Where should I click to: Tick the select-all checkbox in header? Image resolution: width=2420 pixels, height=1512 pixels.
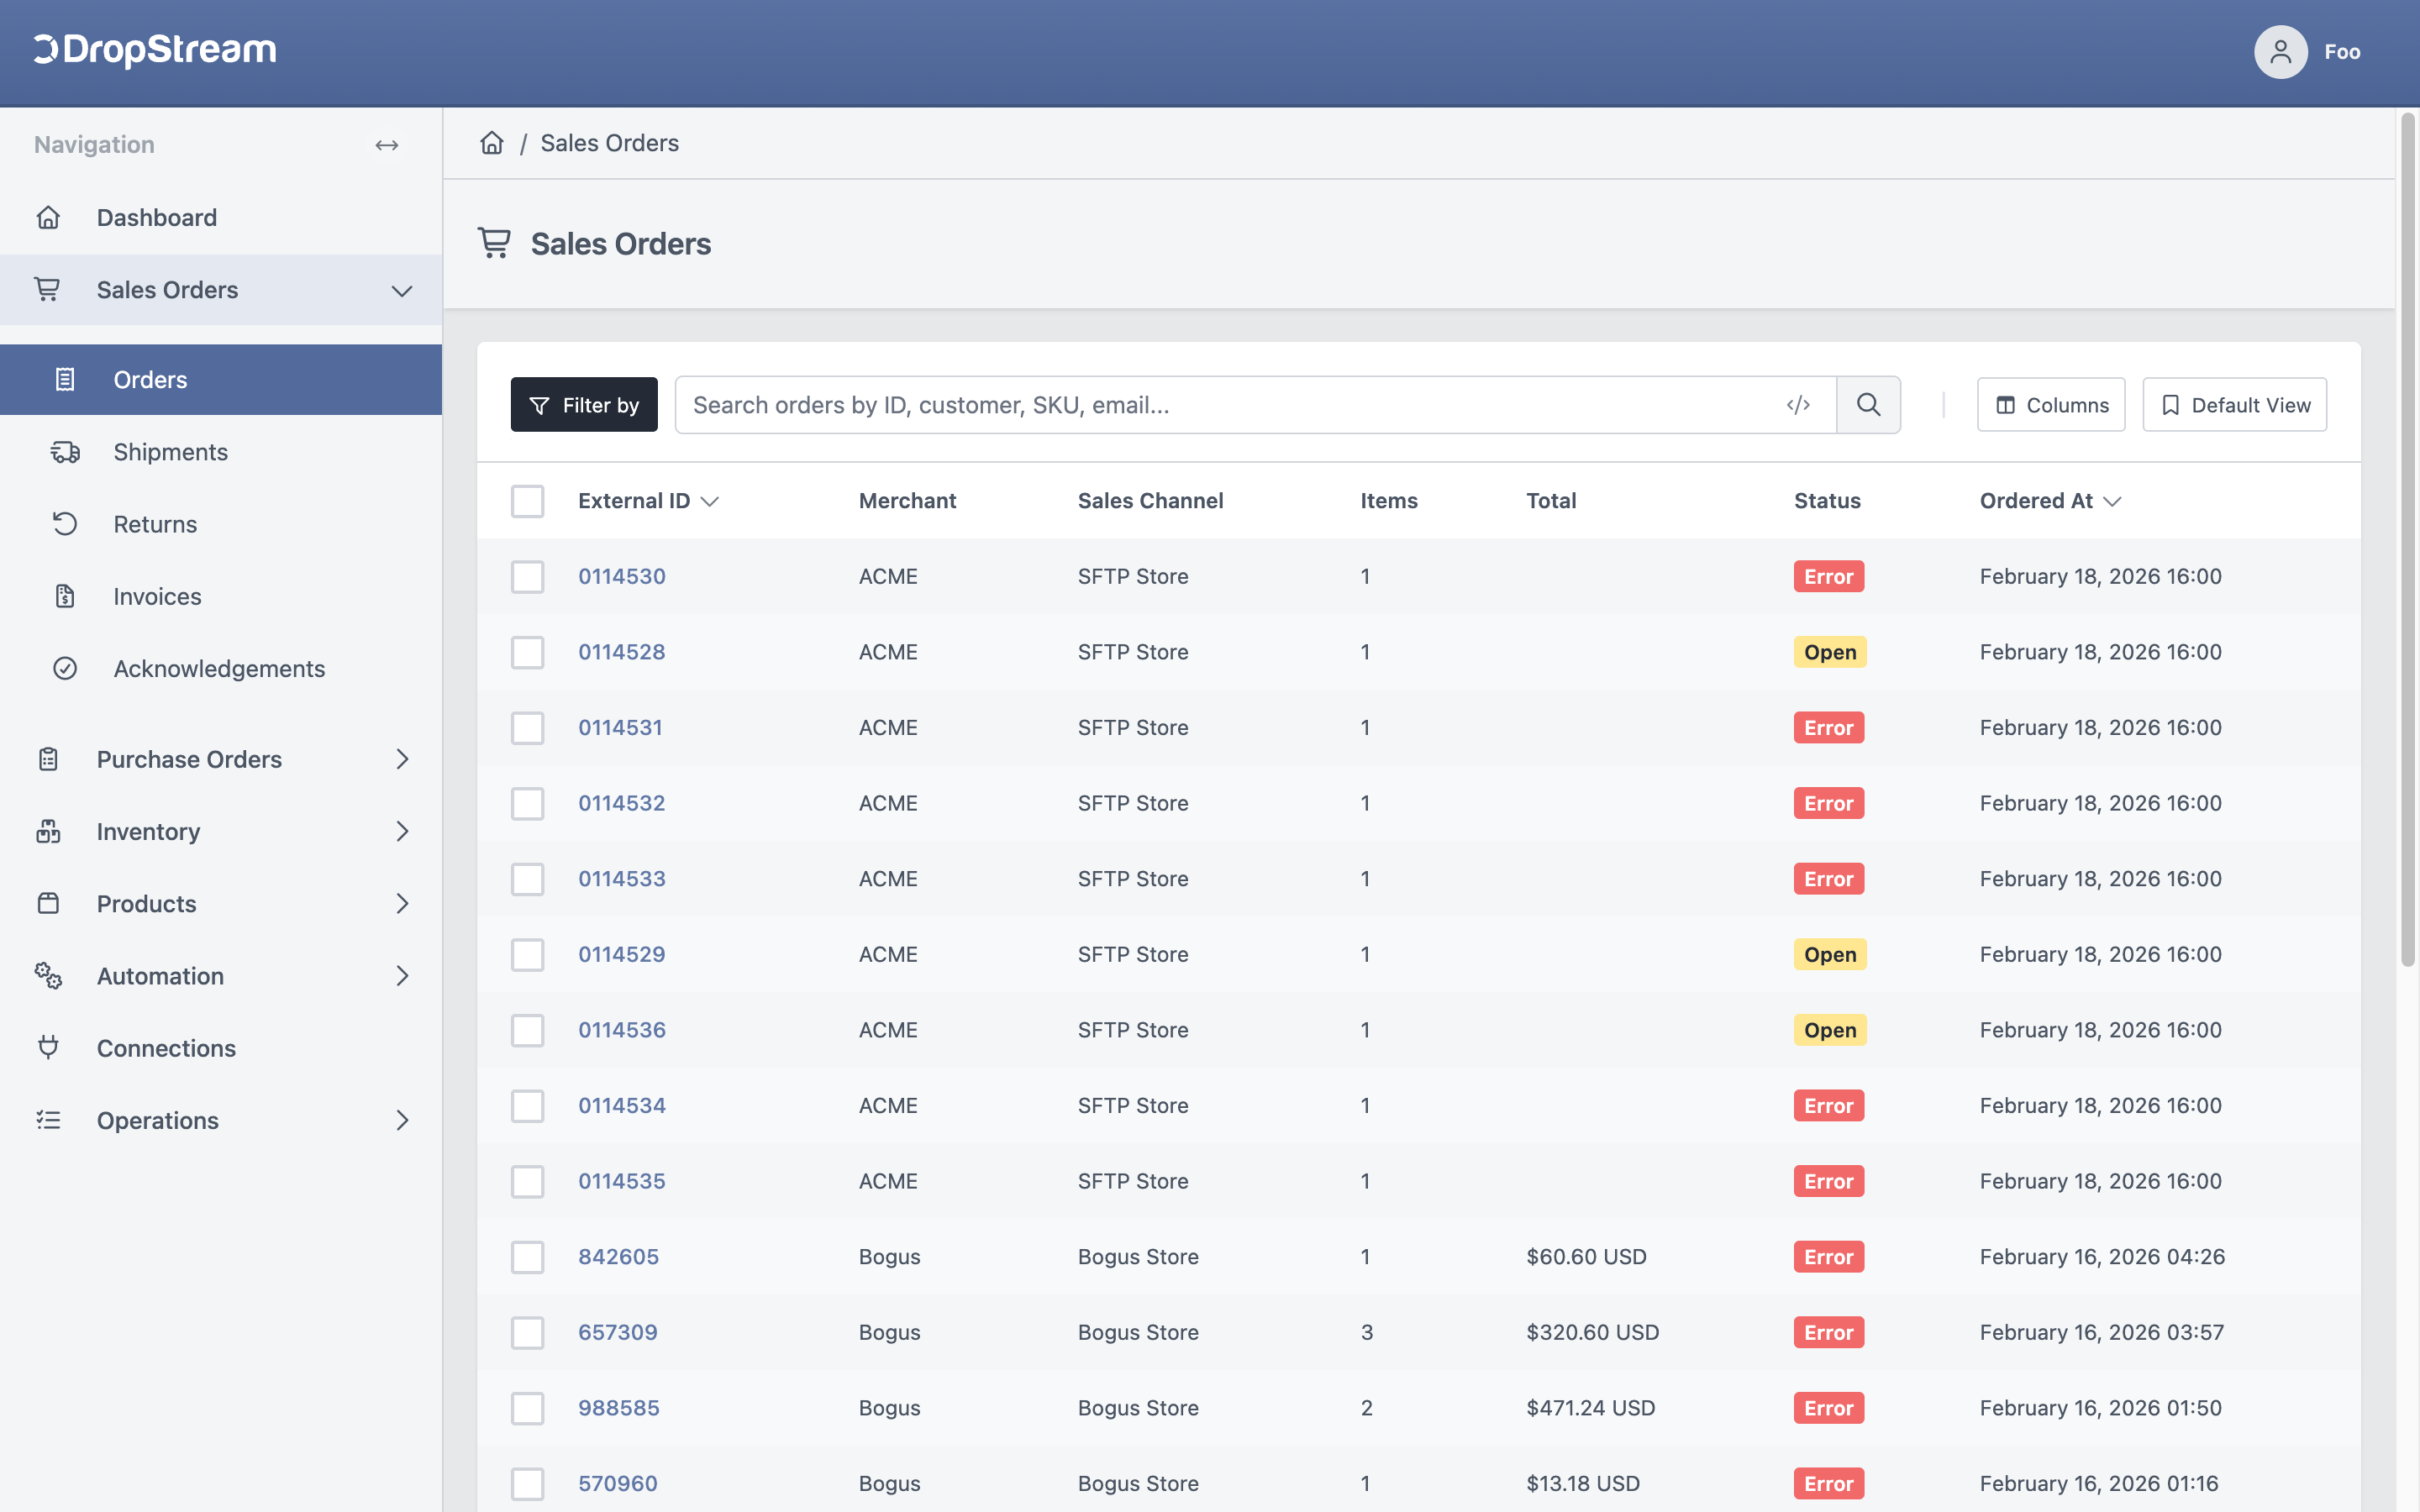point(528,501)
